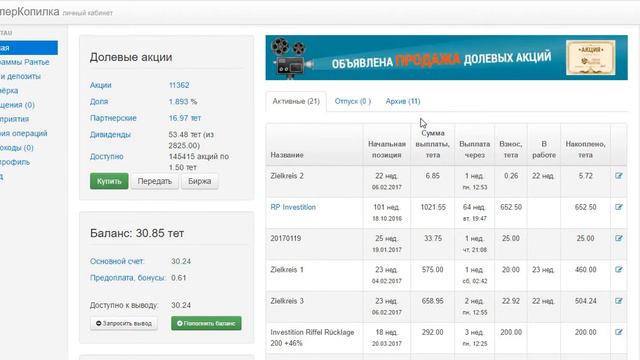Click the 1021.55 payout amount cell

point(433,207)
